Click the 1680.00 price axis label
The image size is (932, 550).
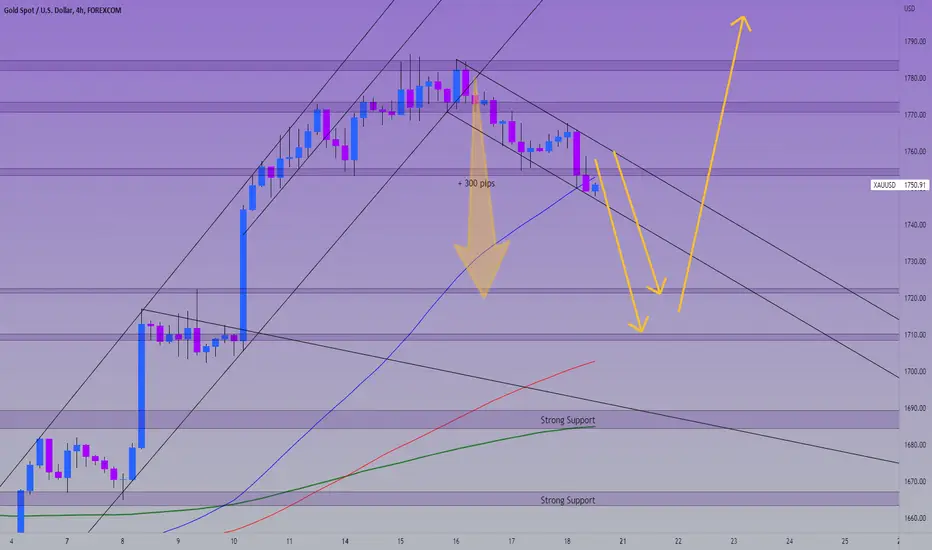pyautogui.click(x=915, y=445)
